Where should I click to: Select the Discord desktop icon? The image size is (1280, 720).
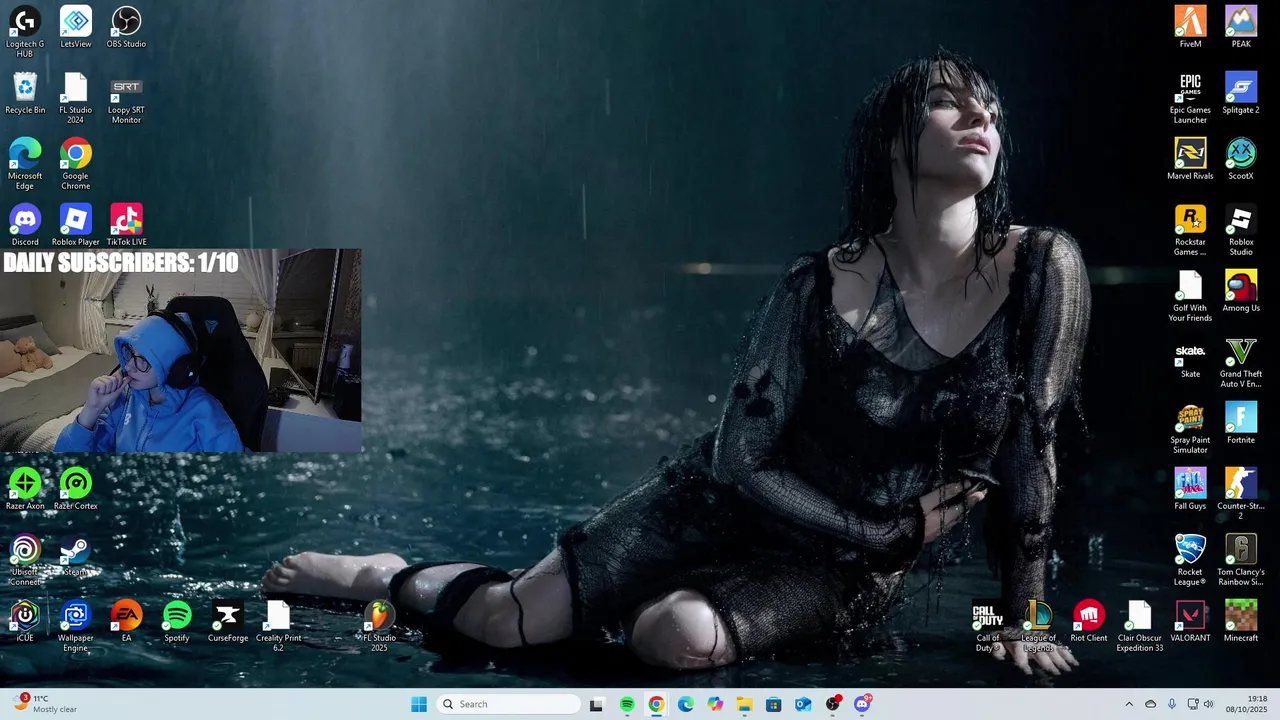[25, 225]
